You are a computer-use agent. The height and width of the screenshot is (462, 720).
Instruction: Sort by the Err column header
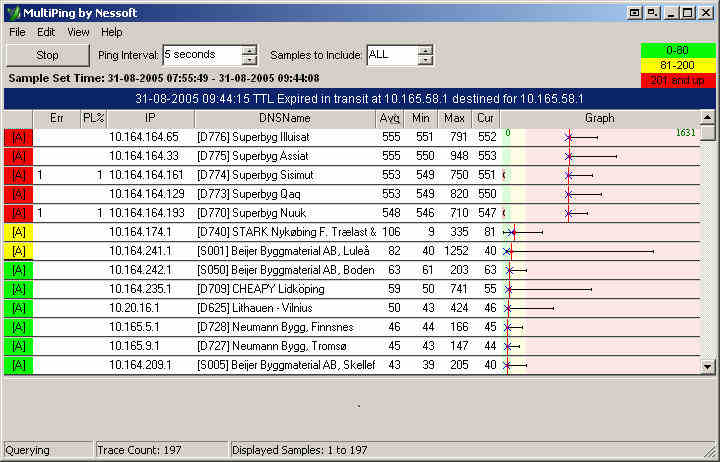point(56,118)
